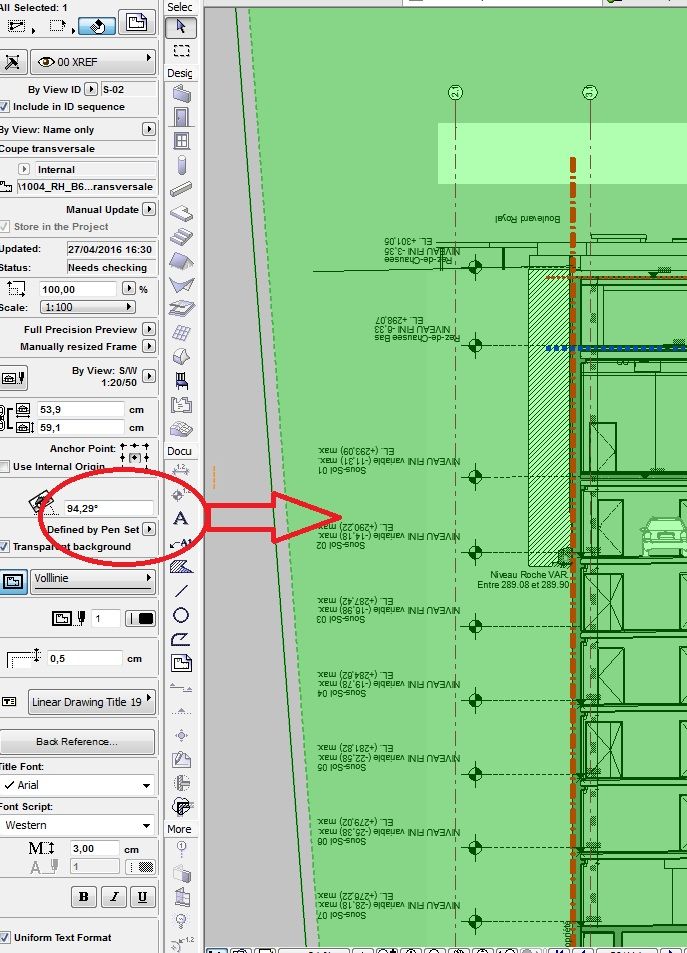The image size is (687, 953).
Task: Toggle Use Internal Origin checkbox
Action: click(x=4, y=467)
